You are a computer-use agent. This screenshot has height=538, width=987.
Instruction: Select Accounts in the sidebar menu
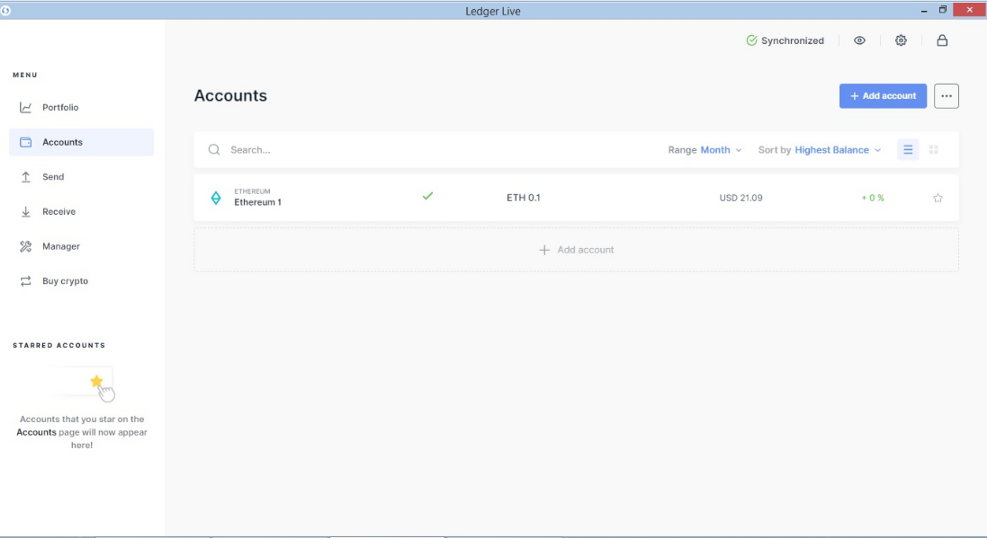pos(81,142)
